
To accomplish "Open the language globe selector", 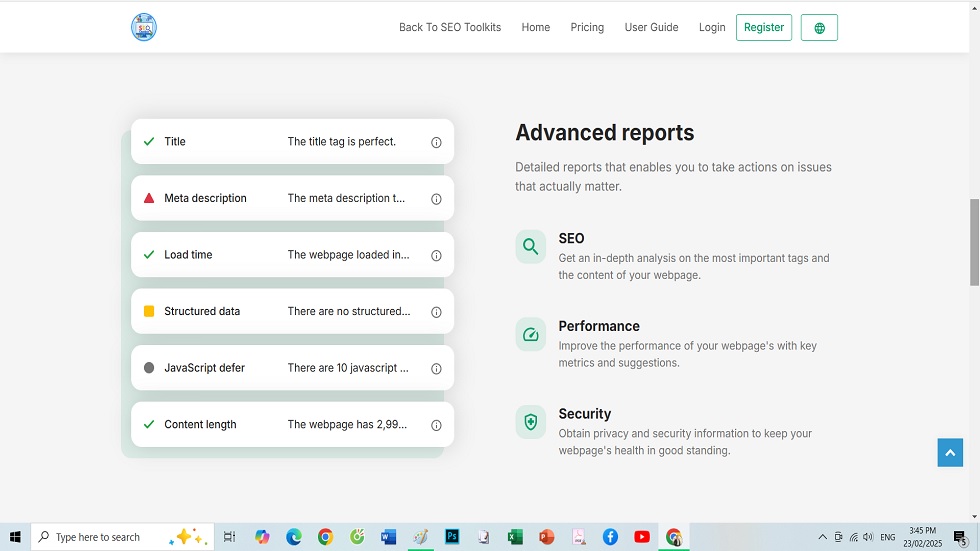I will coord(819,28).
